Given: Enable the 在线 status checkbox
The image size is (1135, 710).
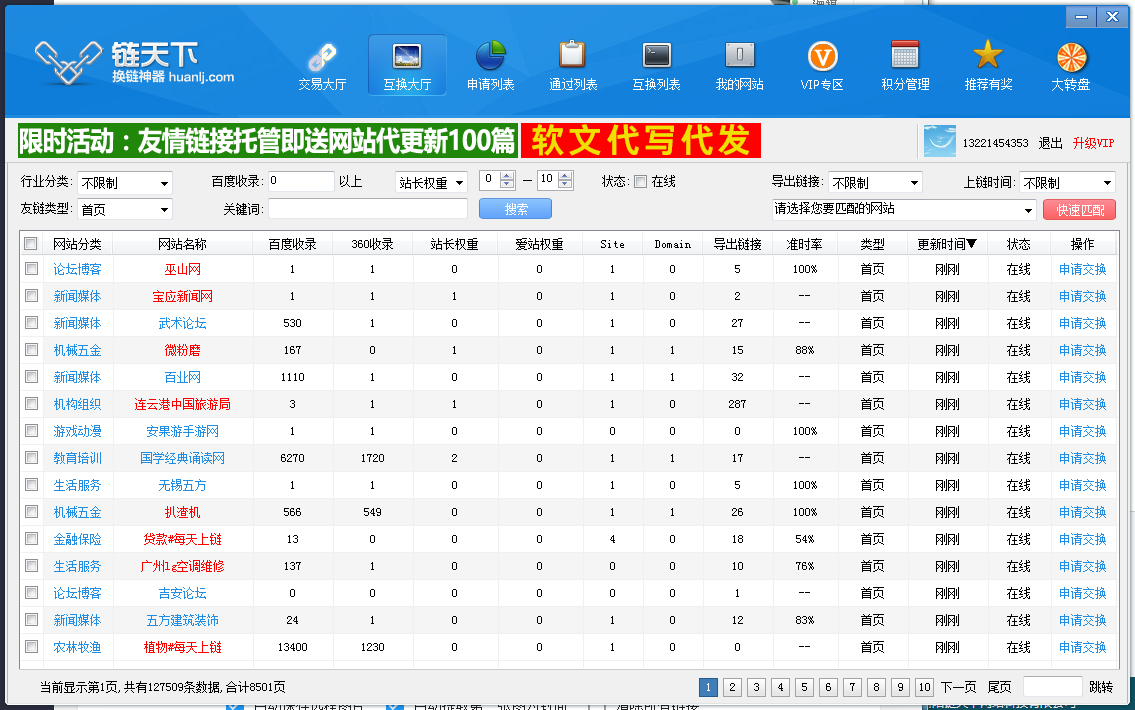Looking at the screenshot, I should coord(641,182).
